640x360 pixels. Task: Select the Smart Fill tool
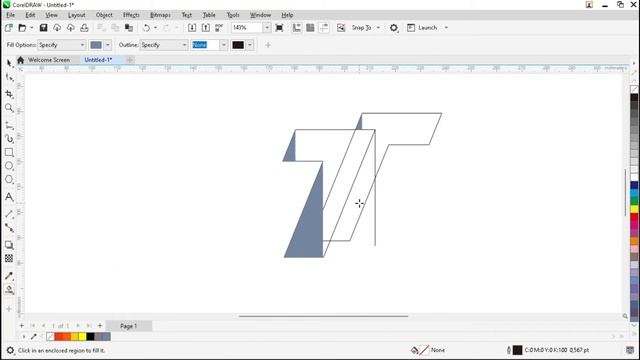coord(9,290)
